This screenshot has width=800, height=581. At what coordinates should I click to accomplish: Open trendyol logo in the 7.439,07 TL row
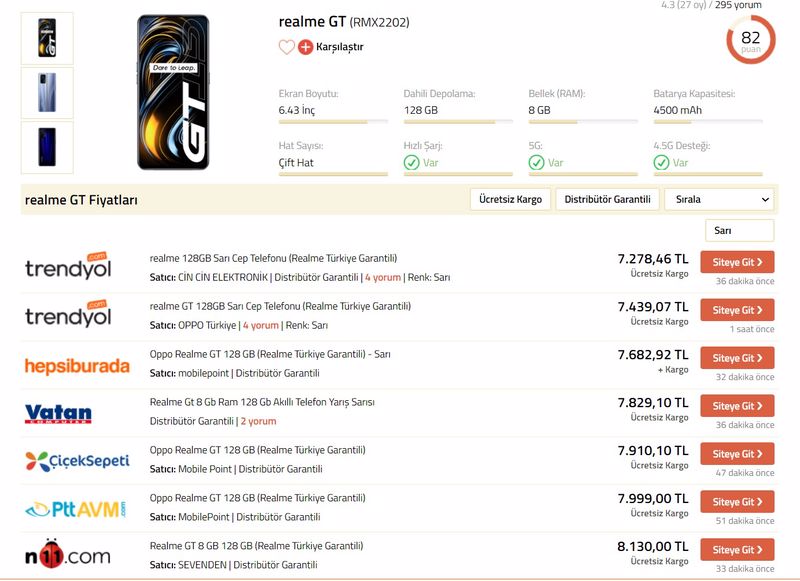[x=68, y=314]
